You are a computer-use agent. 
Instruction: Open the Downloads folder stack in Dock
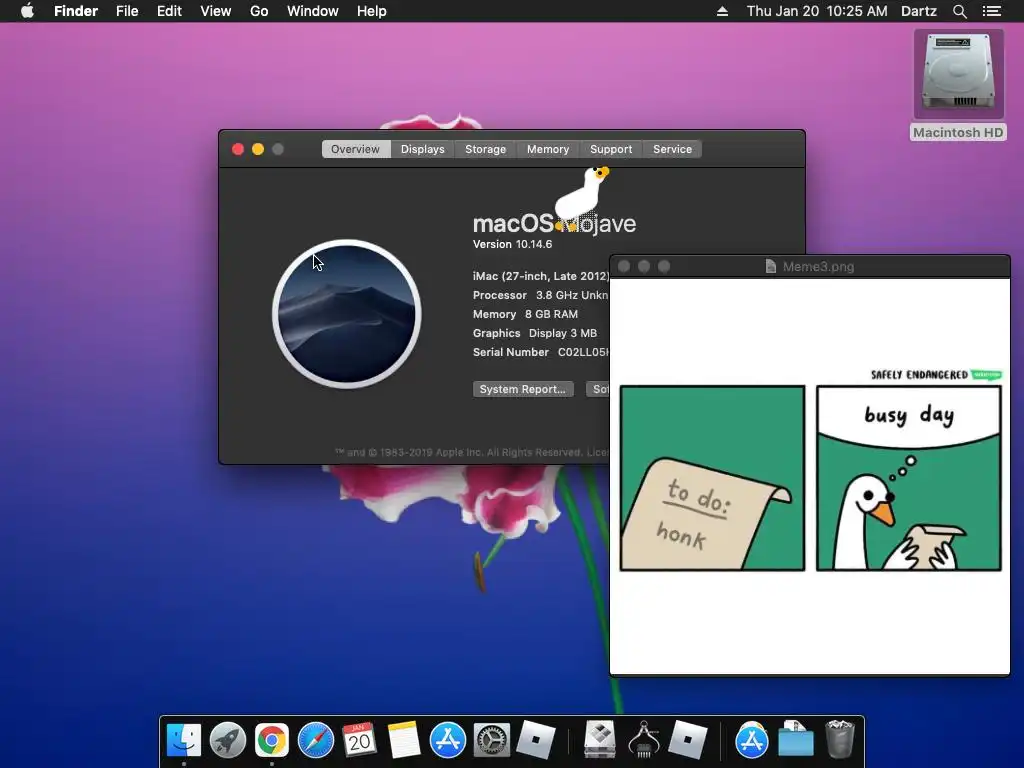(x=795, y=740)
